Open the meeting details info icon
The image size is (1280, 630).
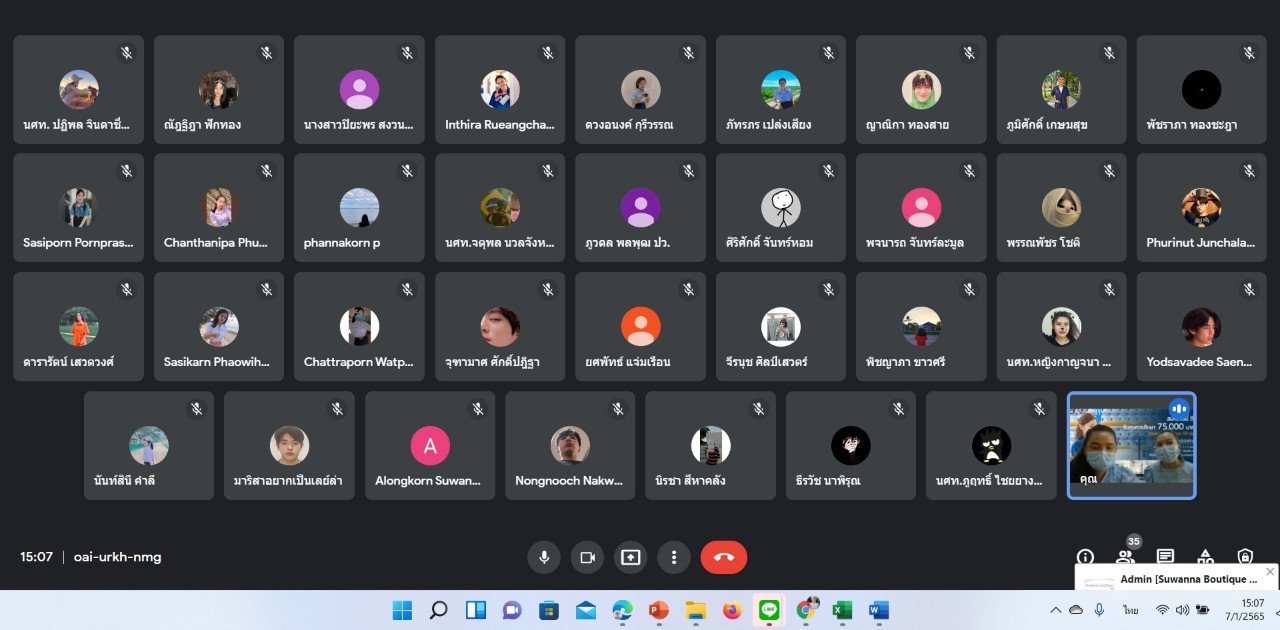coord(1085,557)
